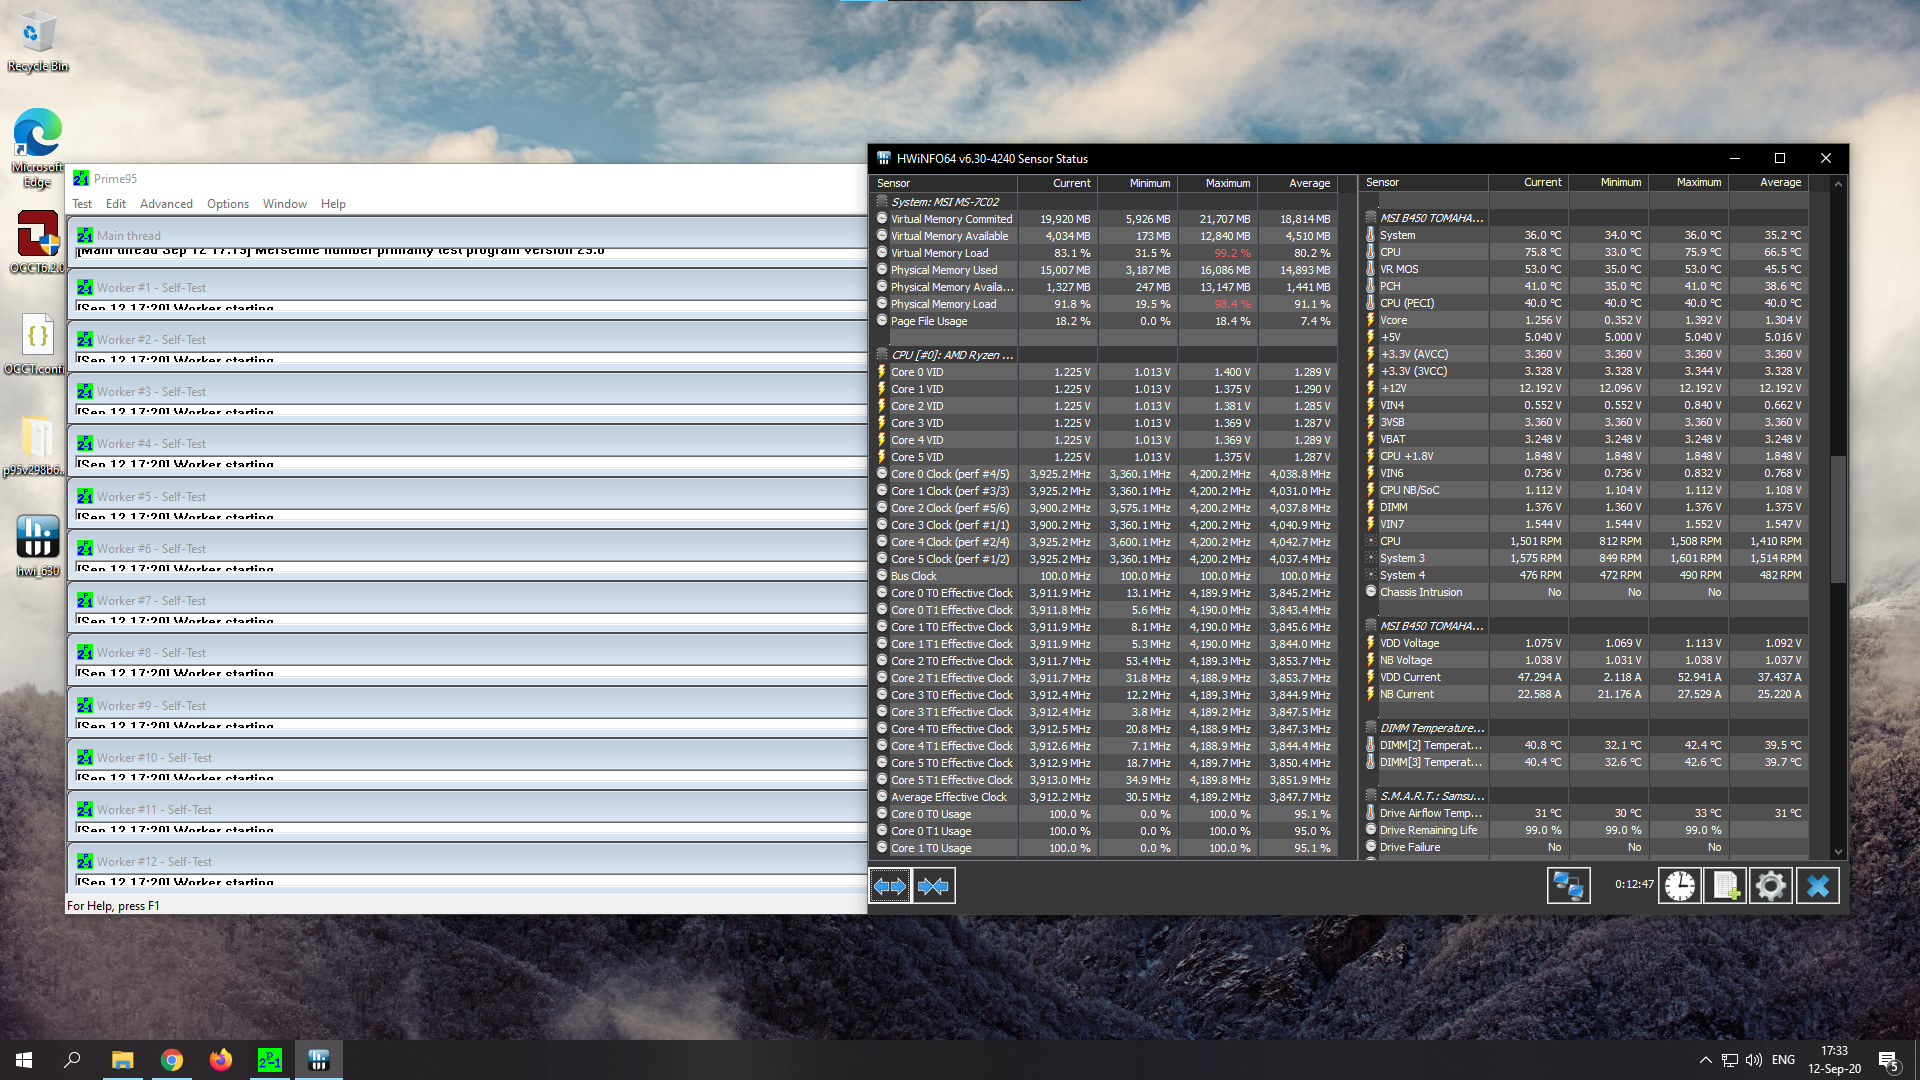Switch to Prime95 via taskbar icon
Viewport: 1920px width, 1080px height.
point(270,1060)
